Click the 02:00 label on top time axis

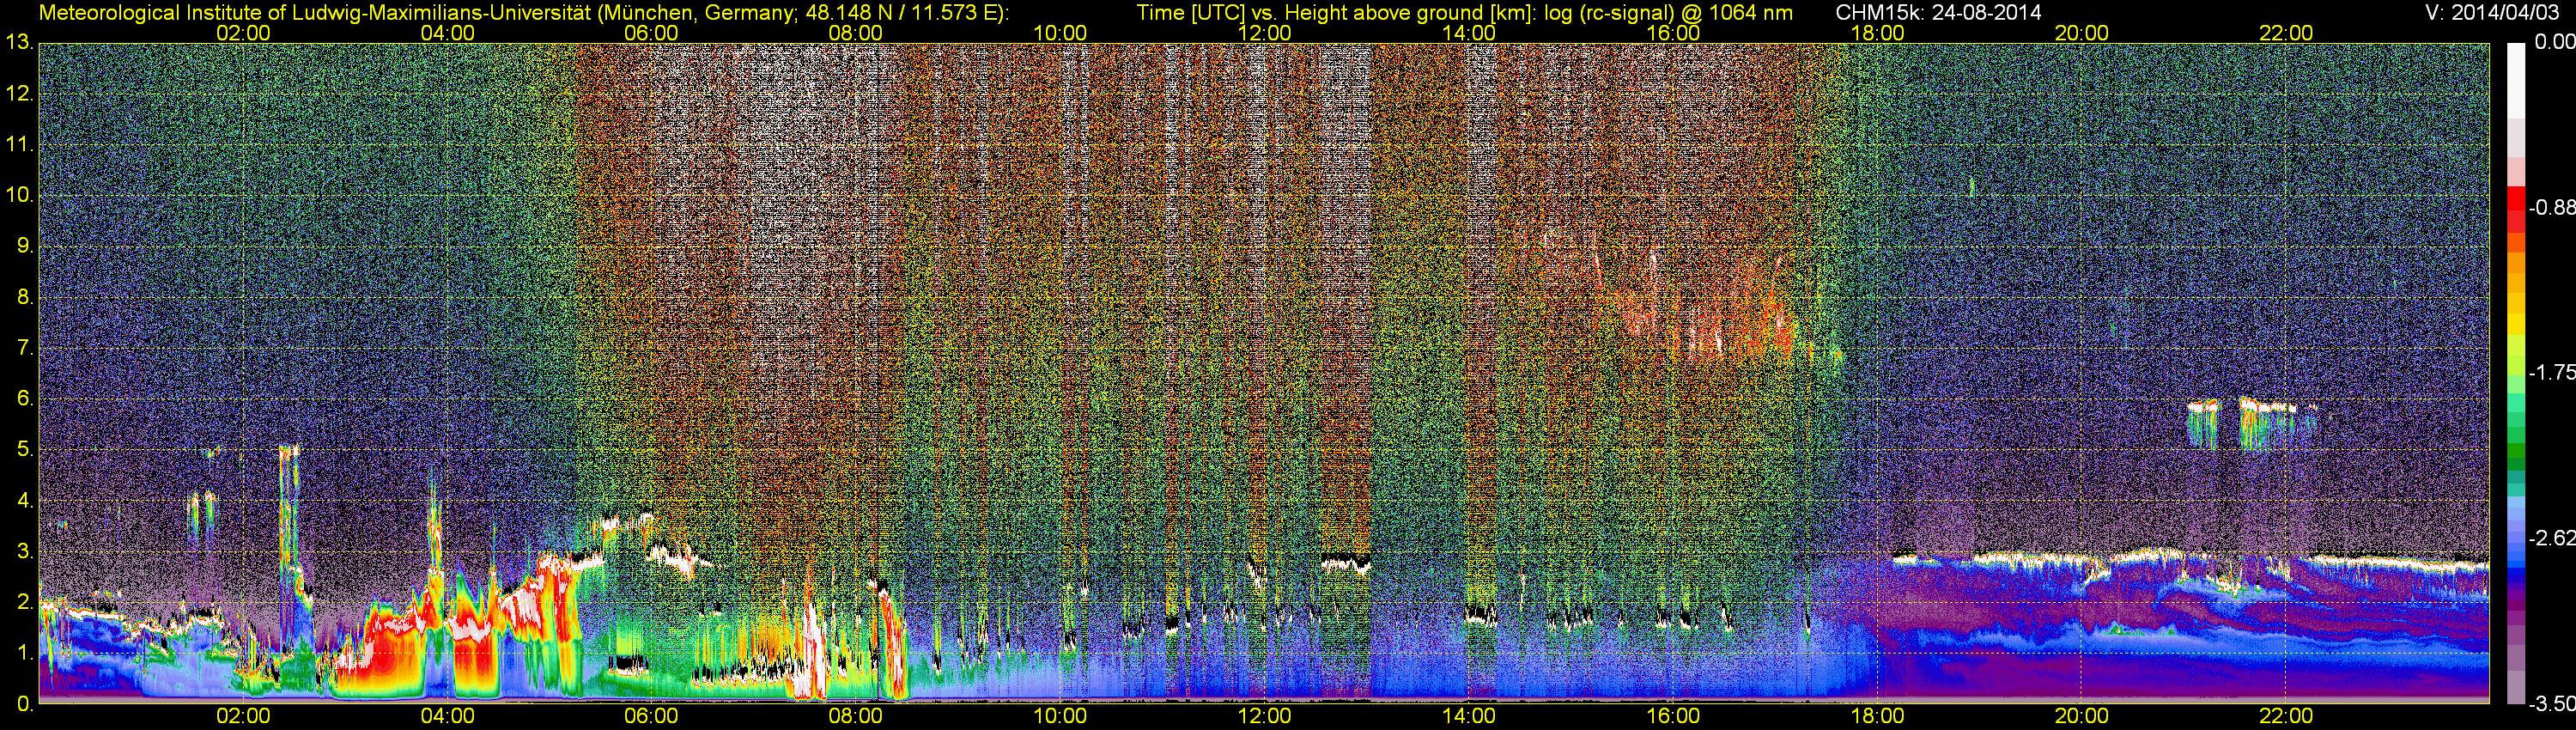click(x=243, y=33)
